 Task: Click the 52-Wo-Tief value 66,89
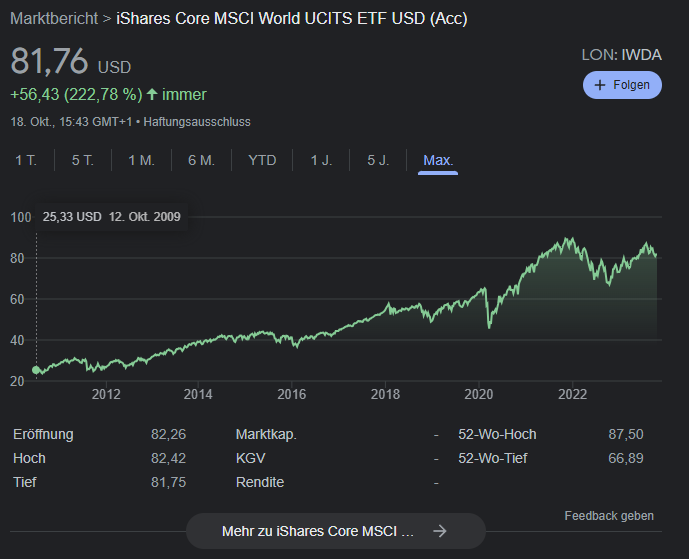626,458
